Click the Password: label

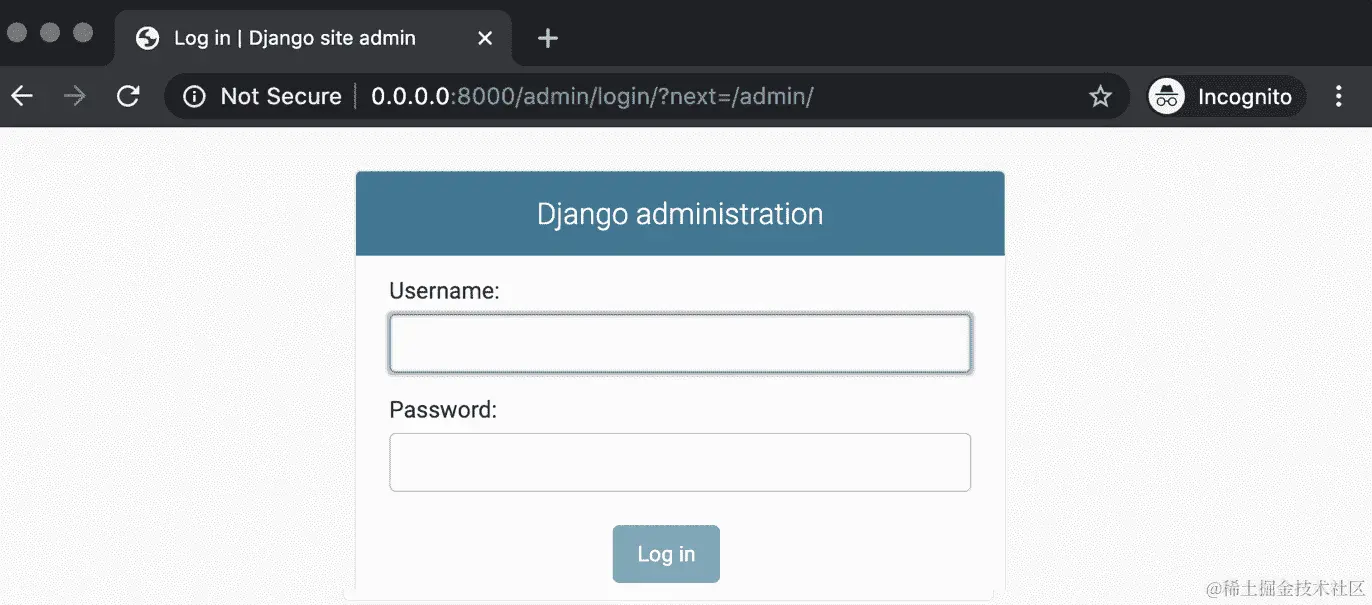pos(443,410)
